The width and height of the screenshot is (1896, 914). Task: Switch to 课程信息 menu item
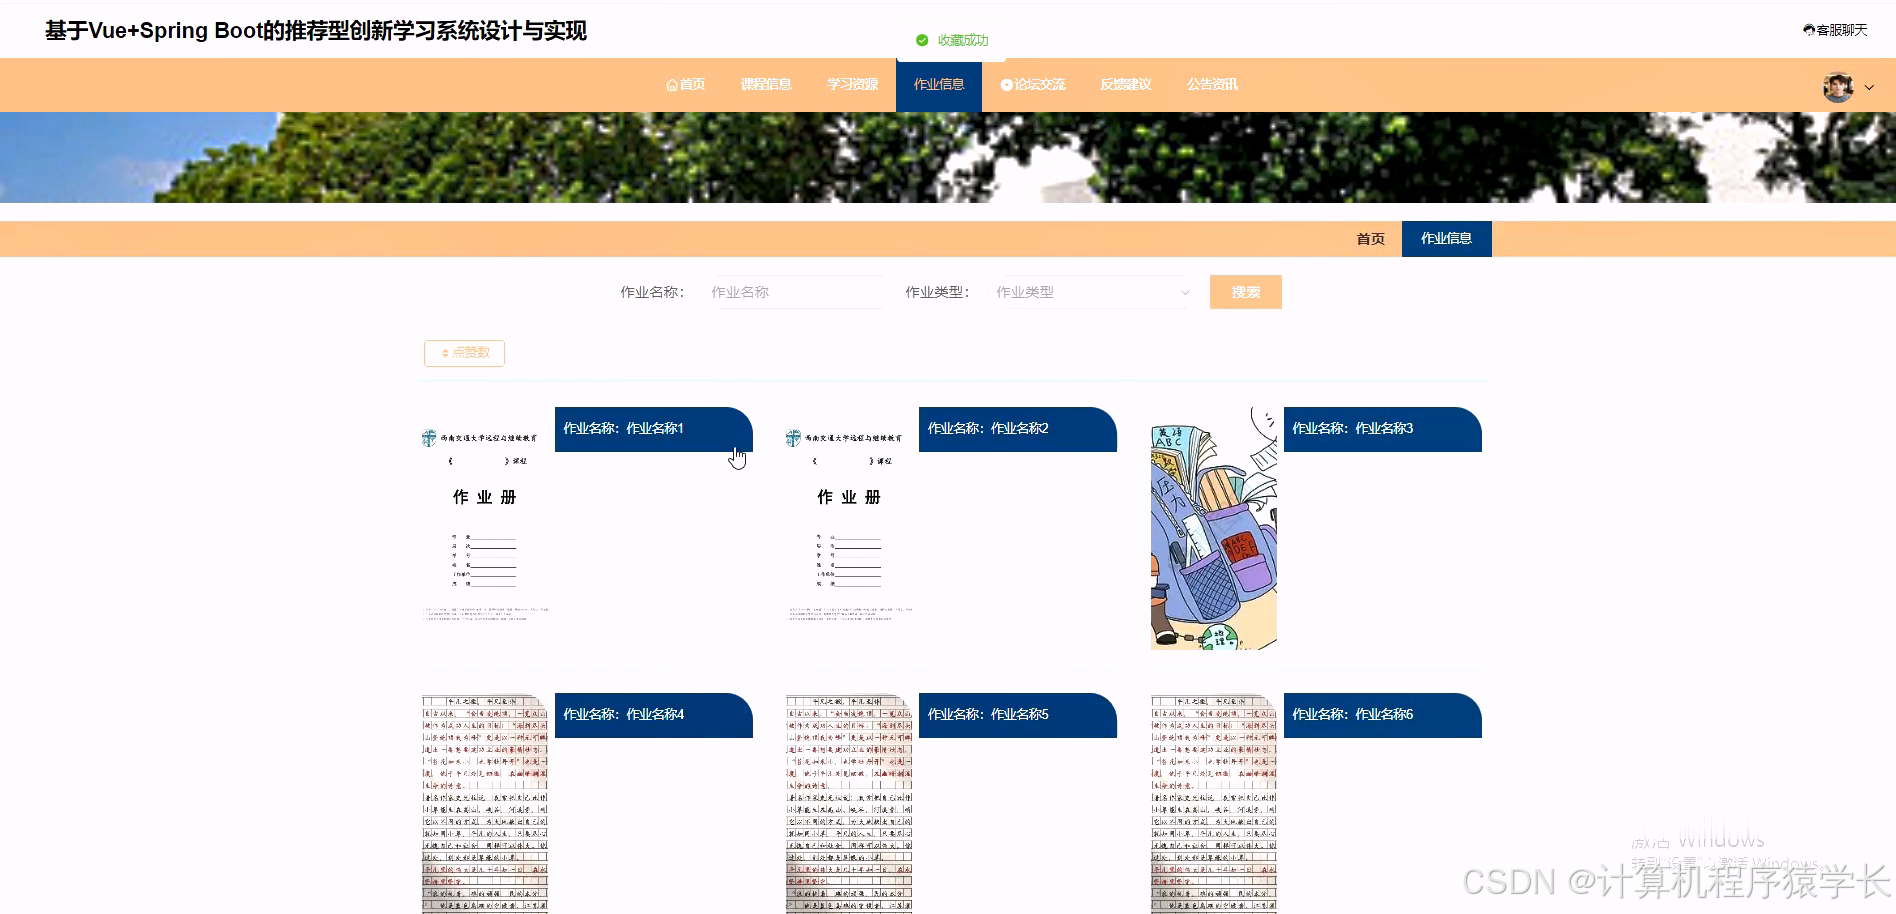[x=767, y=84]
